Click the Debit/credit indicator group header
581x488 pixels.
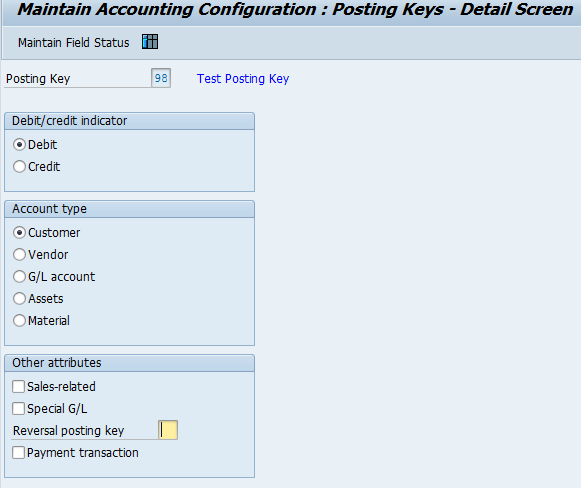(x=129, y=121)
